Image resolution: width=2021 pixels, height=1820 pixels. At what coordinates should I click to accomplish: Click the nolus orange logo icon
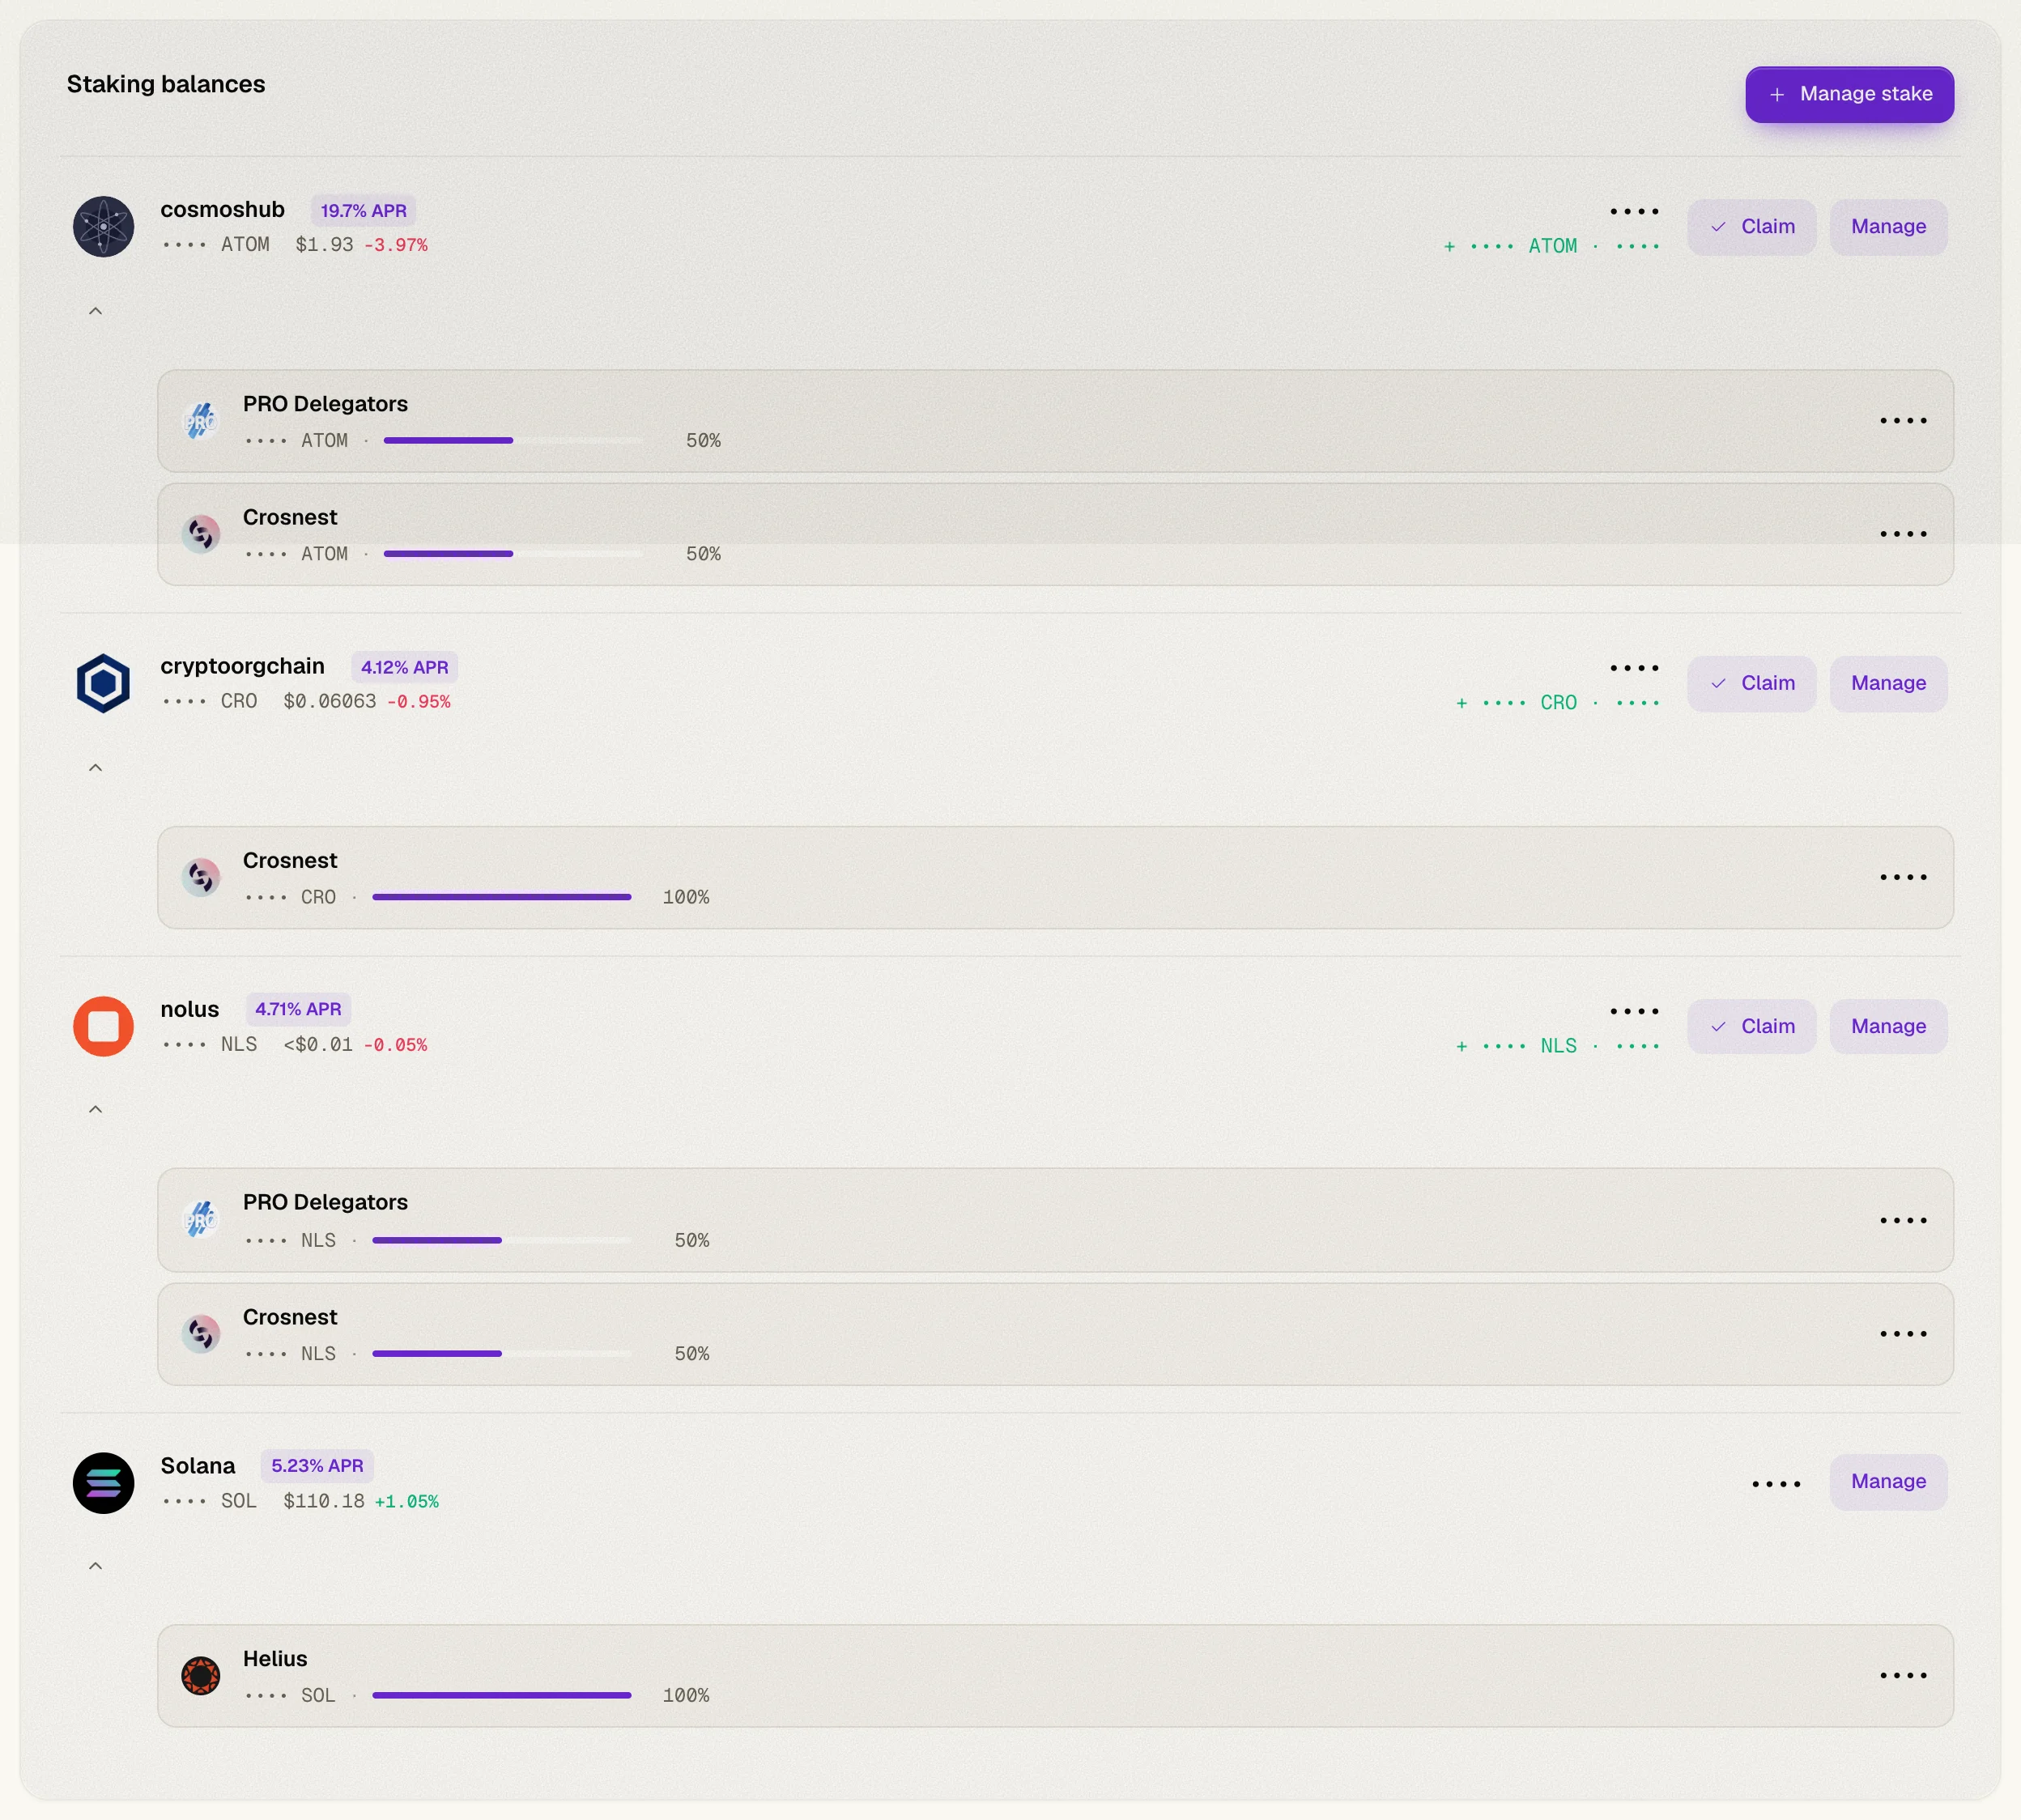coord(103,1026)
